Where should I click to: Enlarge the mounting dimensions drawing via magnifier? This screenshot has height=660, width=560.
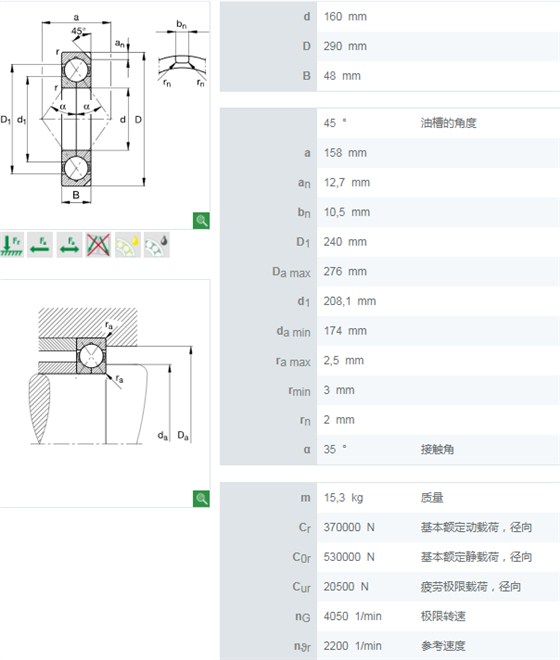pos(201,498)
